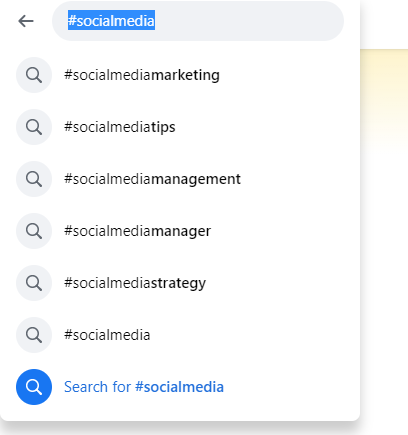Viewport: 408px width, 435px height.
Task: Select magnifier icon beside plain #socialmedia suggestion
Action: [34, 335]
